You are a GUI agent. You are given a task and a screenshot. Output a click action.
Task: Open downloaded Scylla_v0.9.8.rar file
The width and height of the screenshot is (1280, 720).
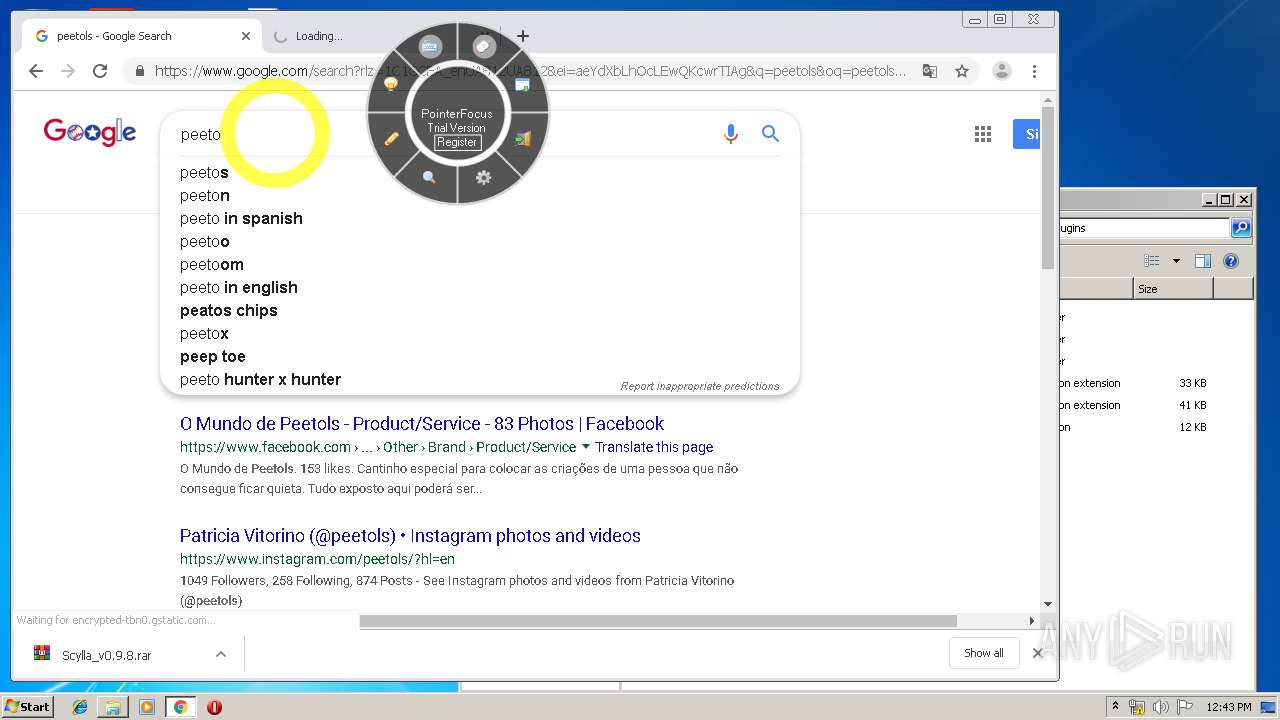107,655
